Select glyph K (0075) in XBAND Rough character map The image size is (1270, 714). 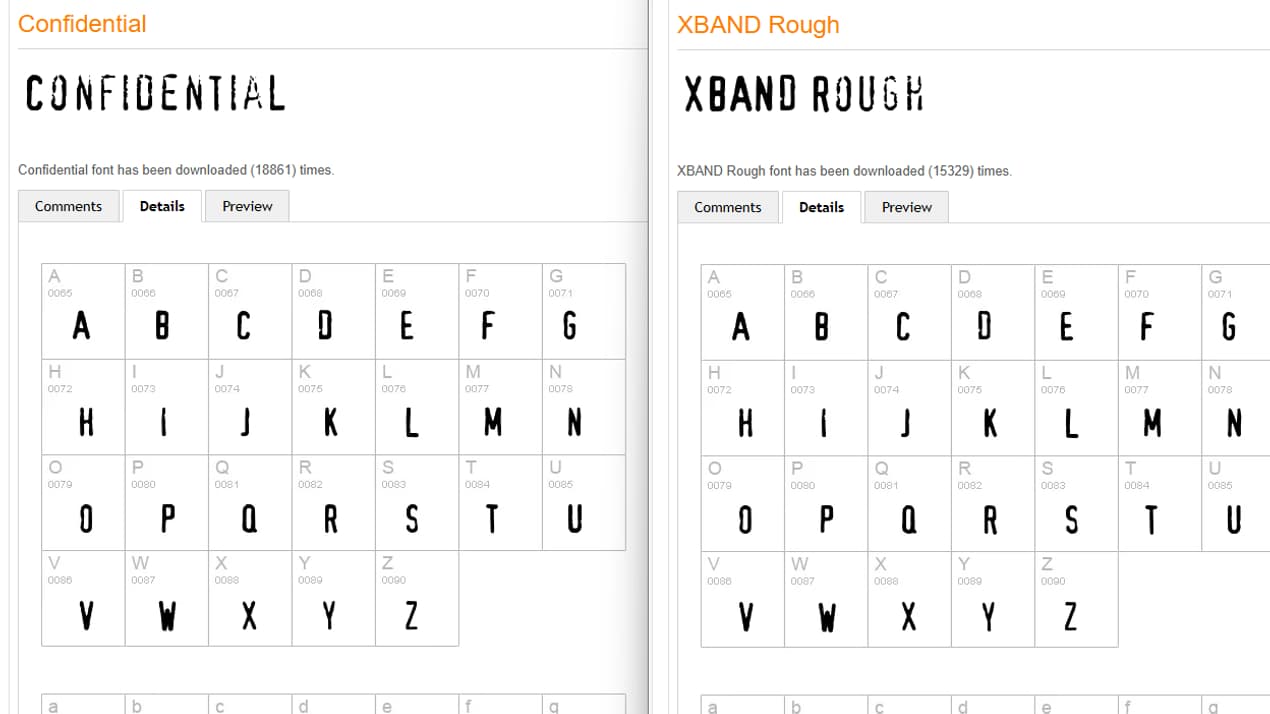point(993,408)
